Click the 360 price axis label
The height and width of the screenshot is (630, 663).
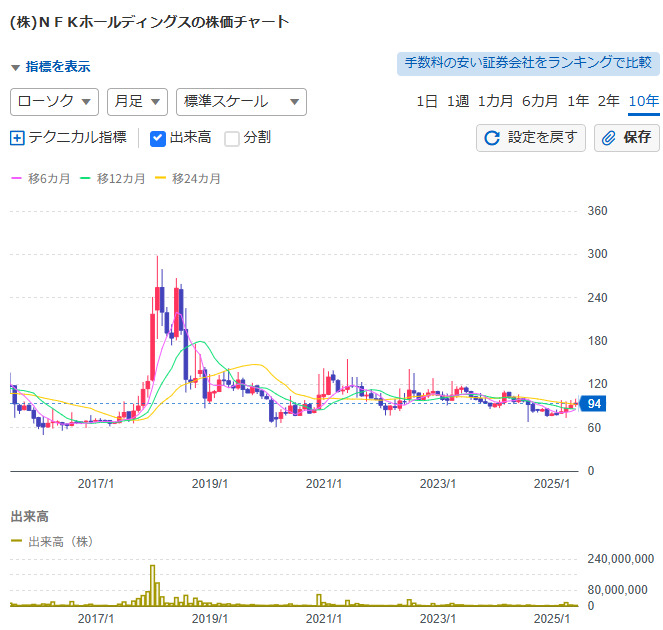pos(597,211)
